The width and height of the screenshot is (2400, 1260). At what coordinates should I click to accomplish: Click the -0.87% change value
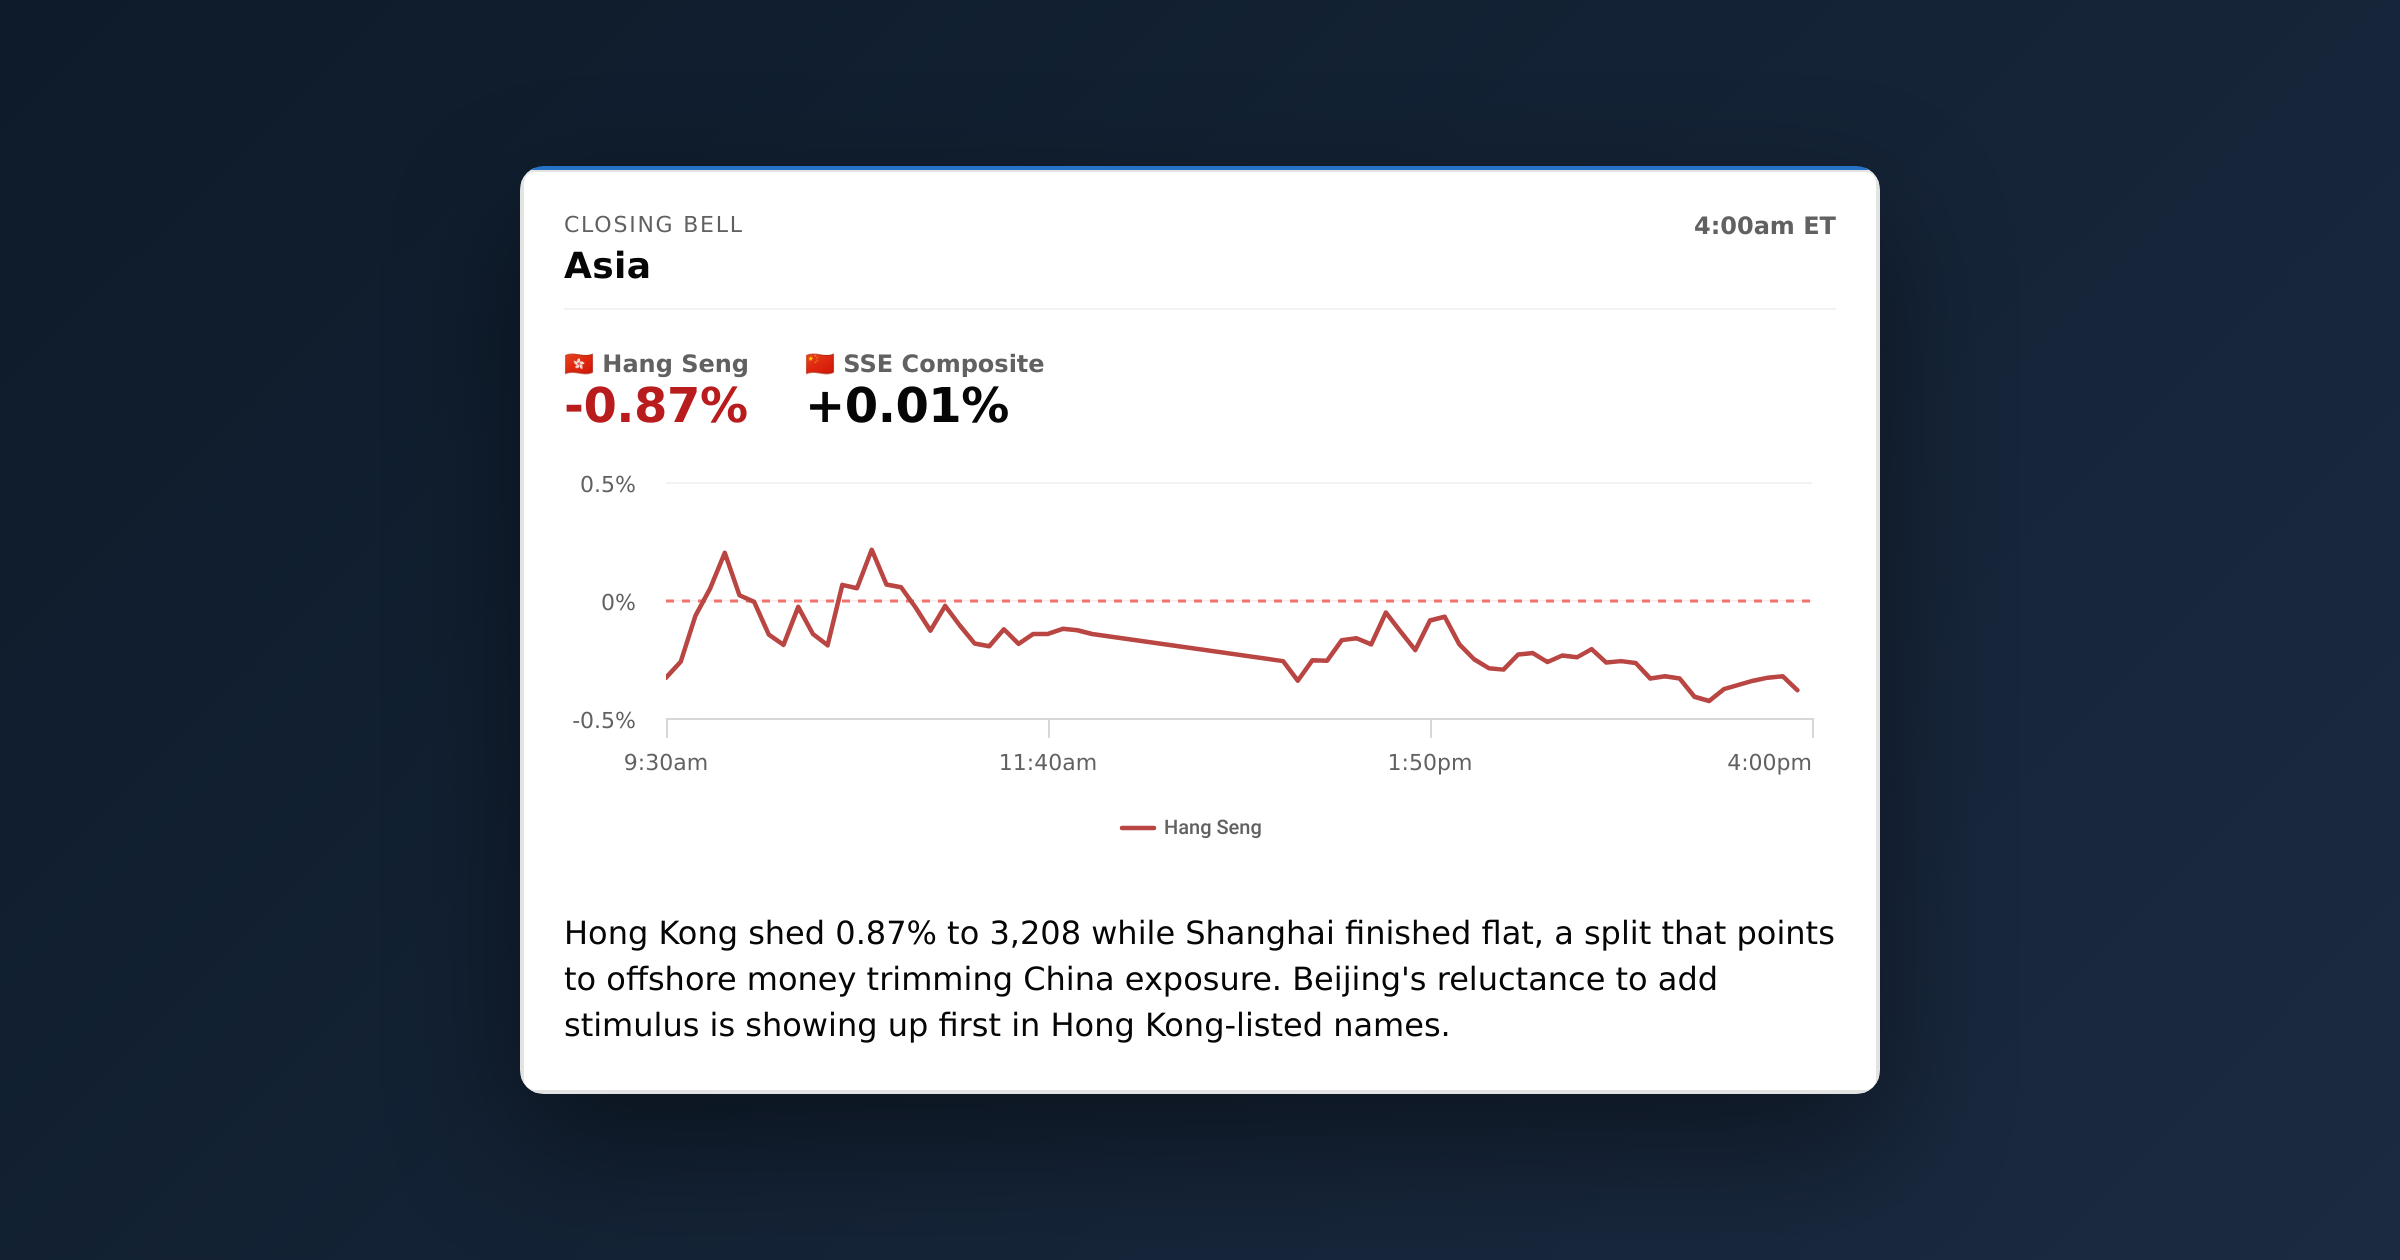656,406
